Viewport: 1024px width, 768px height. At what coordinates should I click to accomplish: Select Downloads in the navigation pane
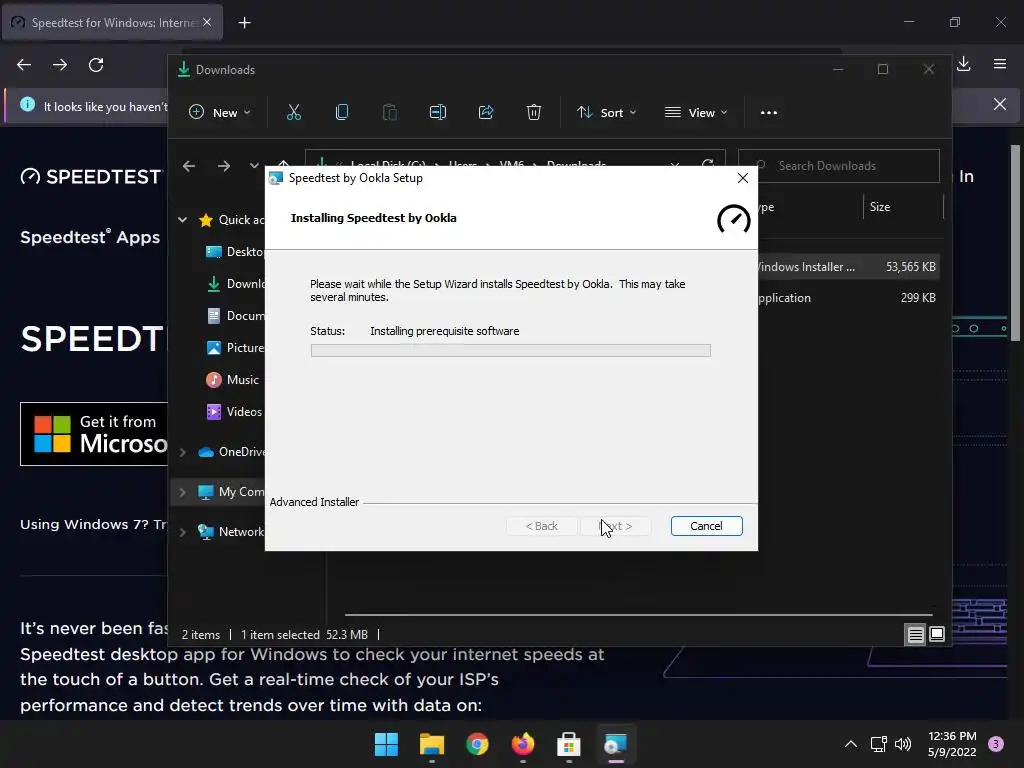[234, 283]
